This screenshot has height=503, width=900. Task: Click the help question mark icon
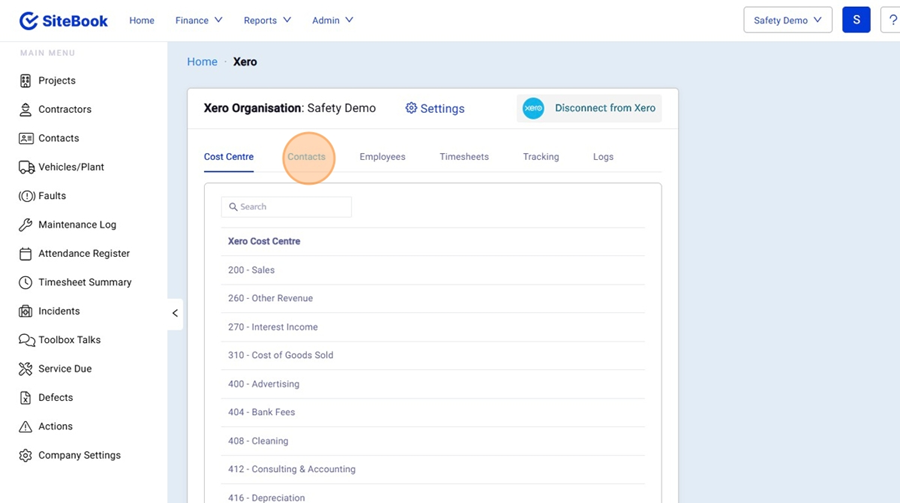892,20
